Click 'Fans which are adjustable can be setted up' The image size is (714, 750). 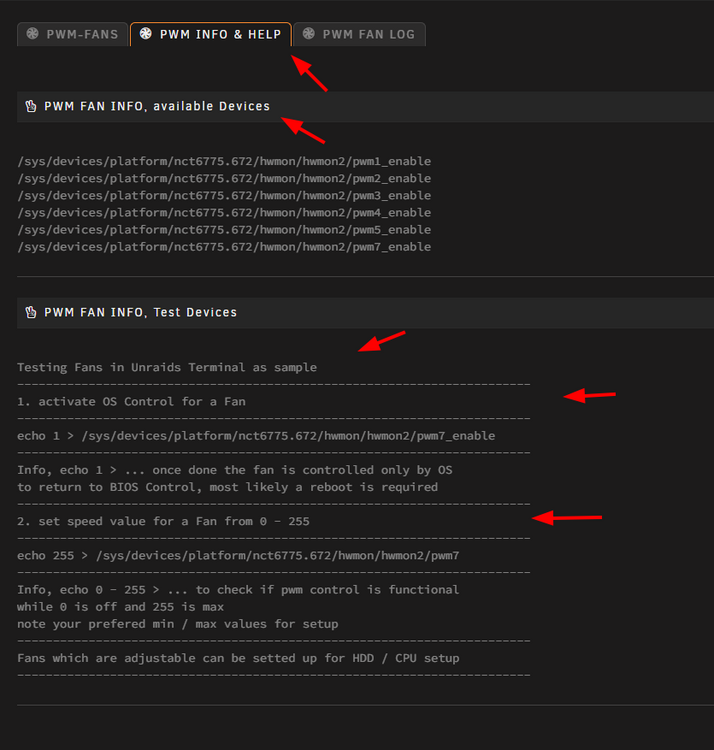click(x=238, y=658)
